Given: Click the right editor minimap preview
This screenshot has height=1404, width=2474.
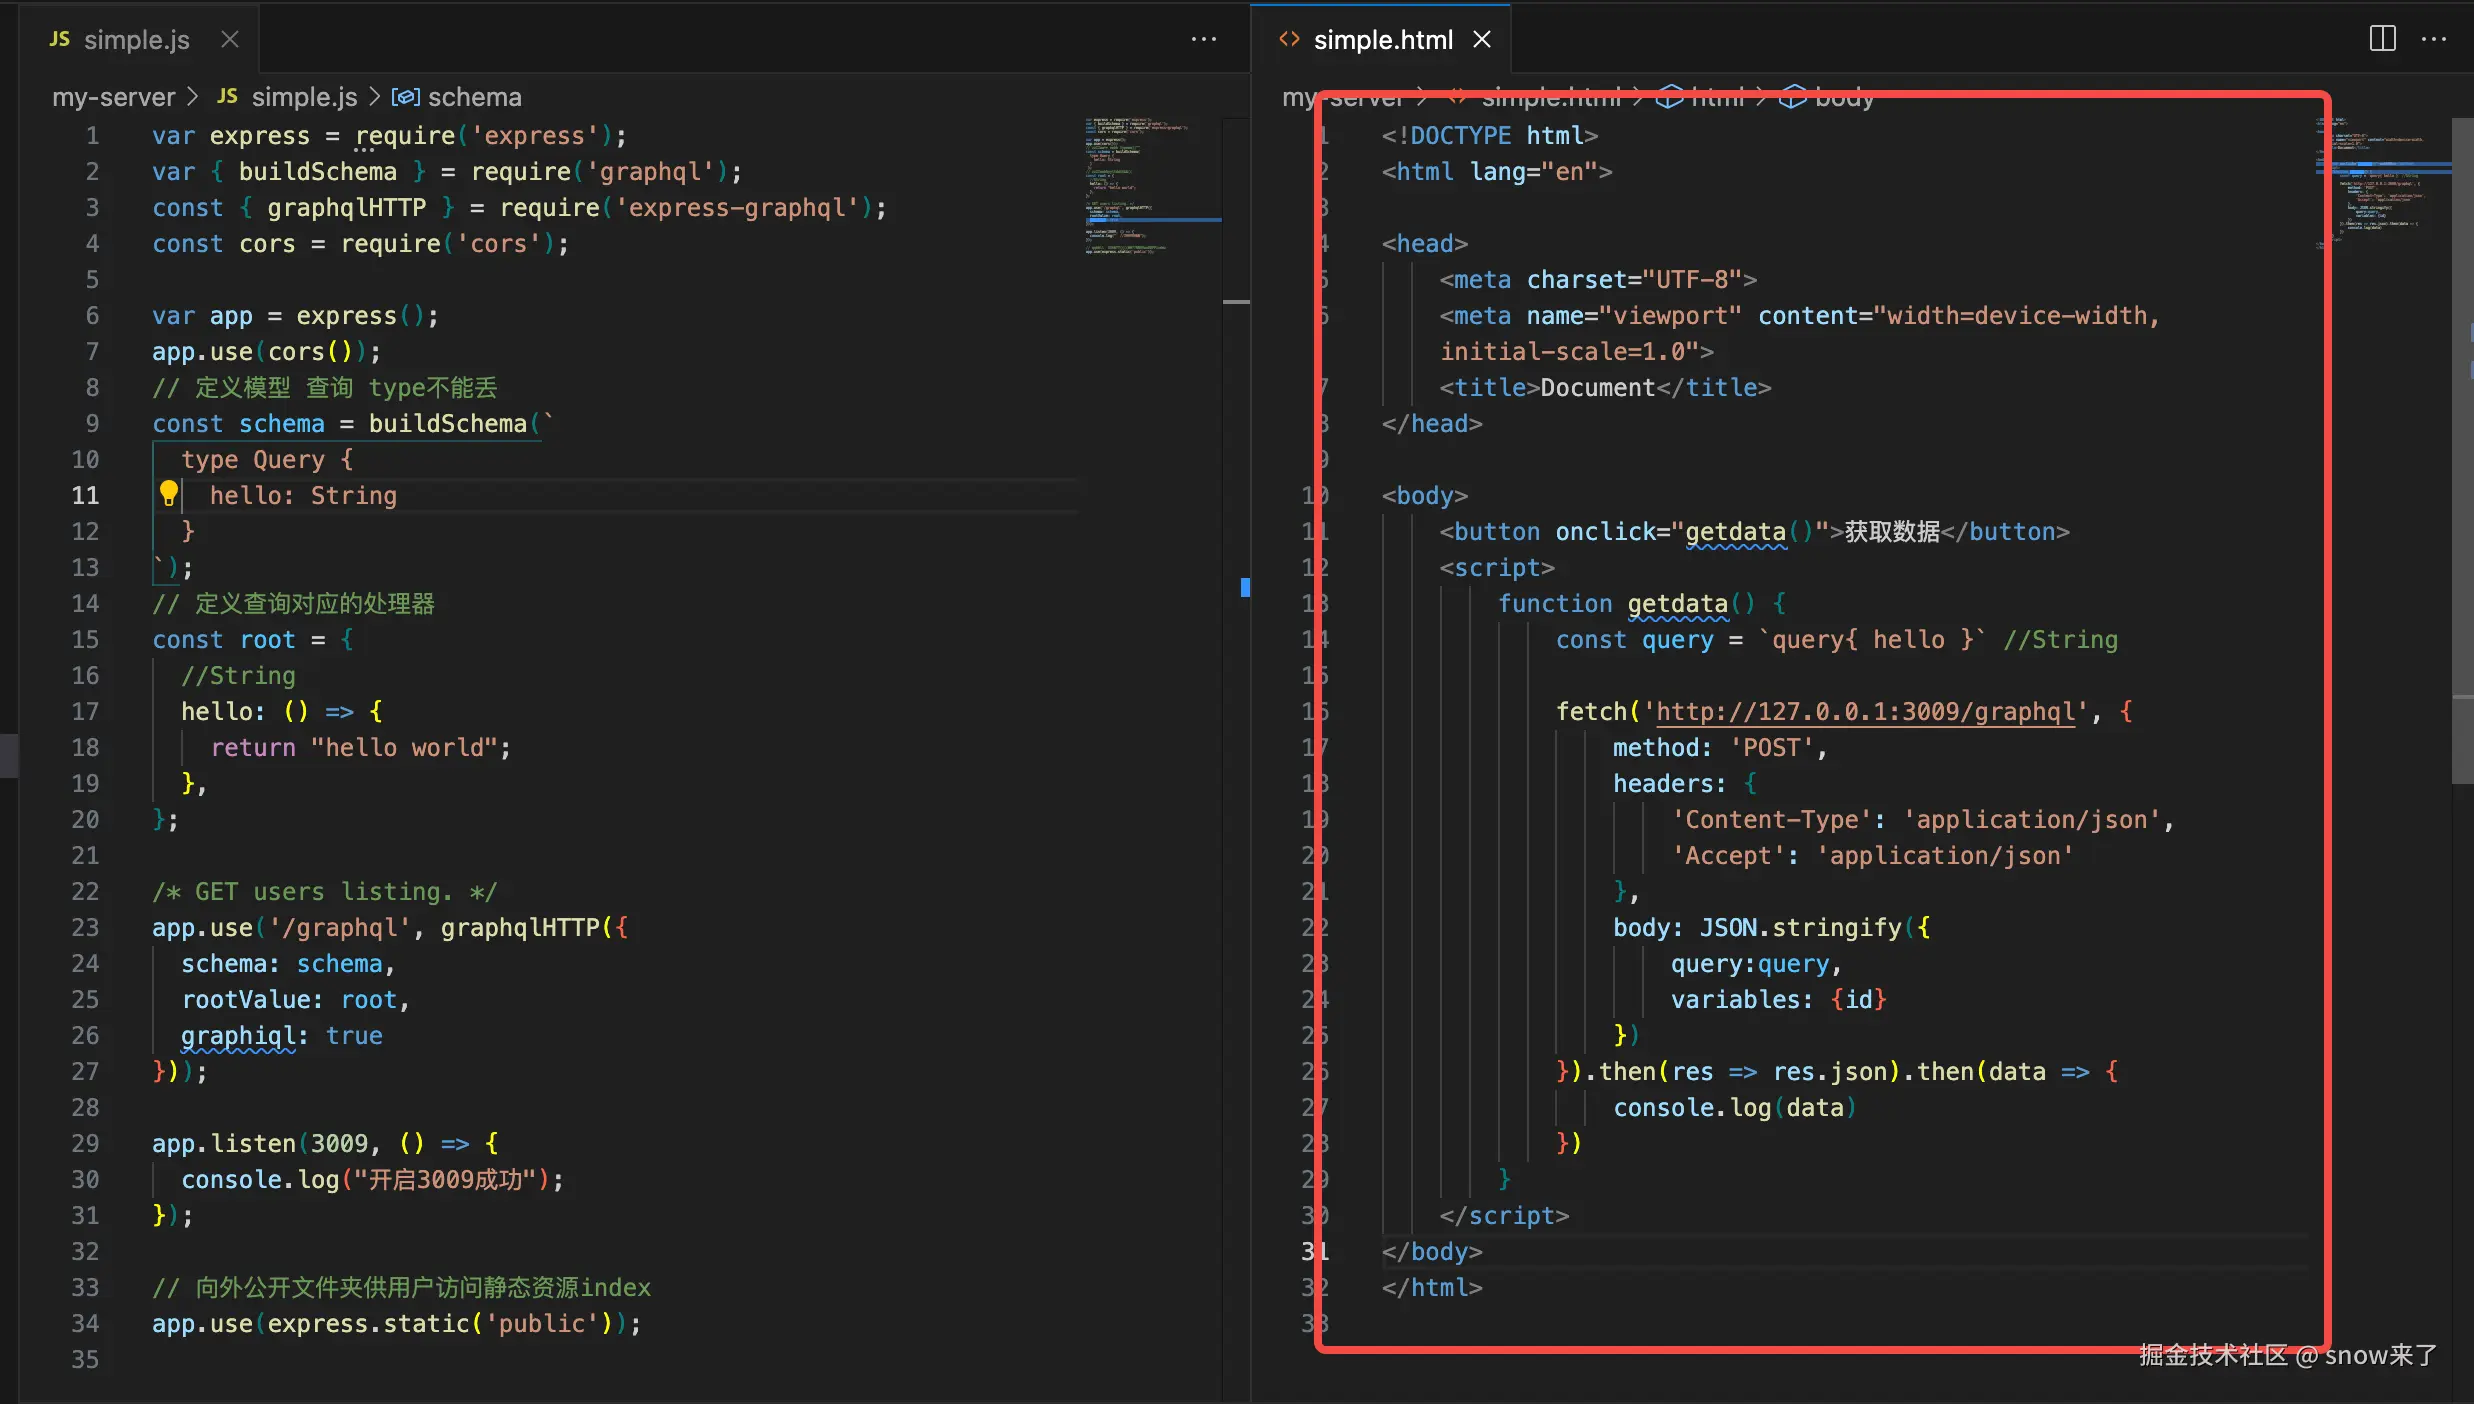Looking at the screenshot, I should (x=2382, y=185).
